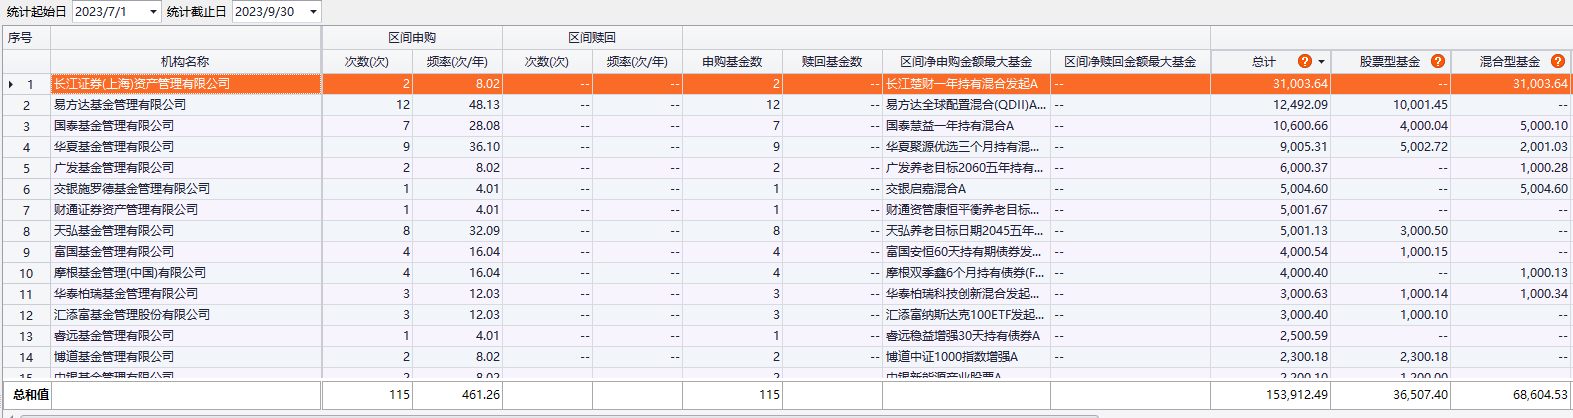1573x418 pixels.
Task: Click fund link 交银启嘉混合A
Action: (926, 189)
